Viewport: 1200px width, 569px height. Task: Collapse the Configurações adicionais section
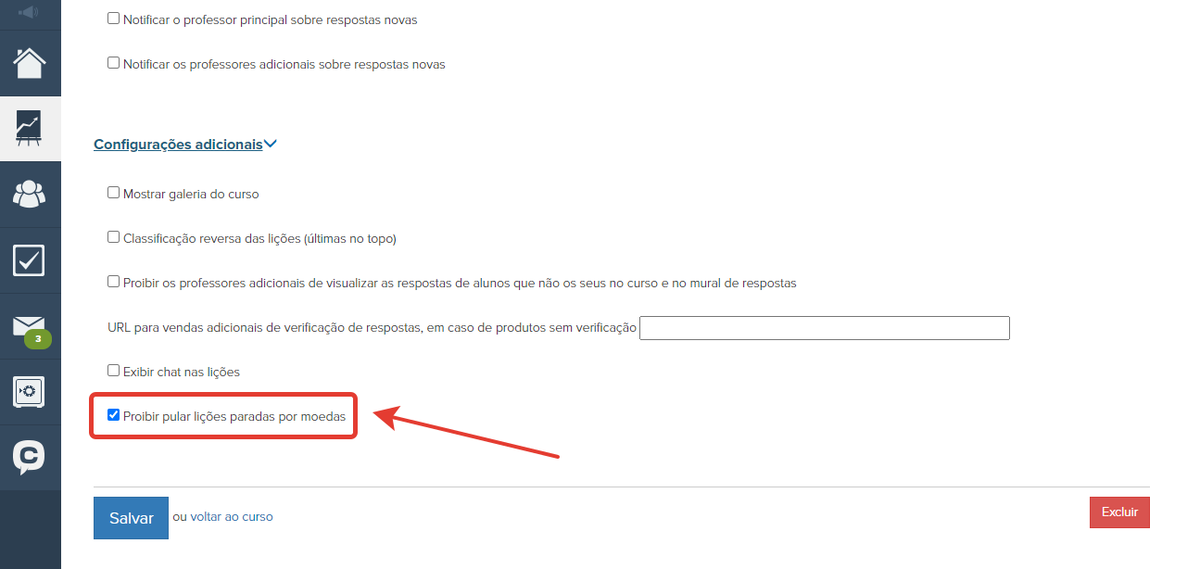tap(185, 144)
